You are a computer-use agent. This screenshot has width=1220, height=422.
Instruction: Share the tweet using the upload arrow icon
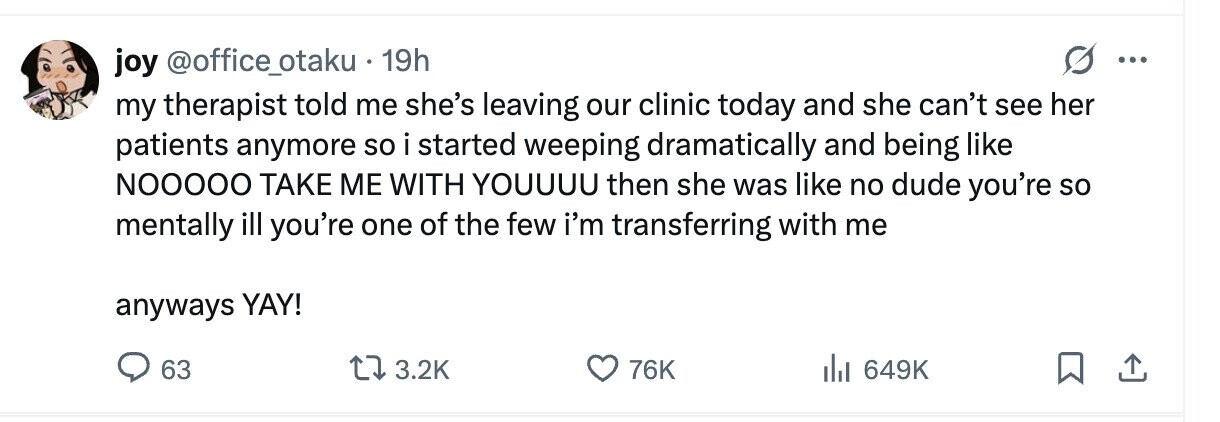click(1131, 369)
